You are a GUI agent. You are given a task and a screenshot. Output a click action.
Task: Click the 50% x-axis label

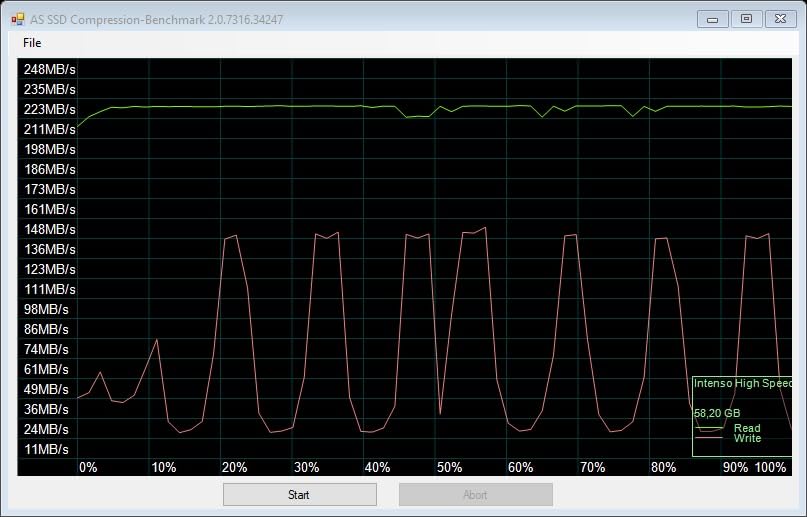tap(449, 467)
